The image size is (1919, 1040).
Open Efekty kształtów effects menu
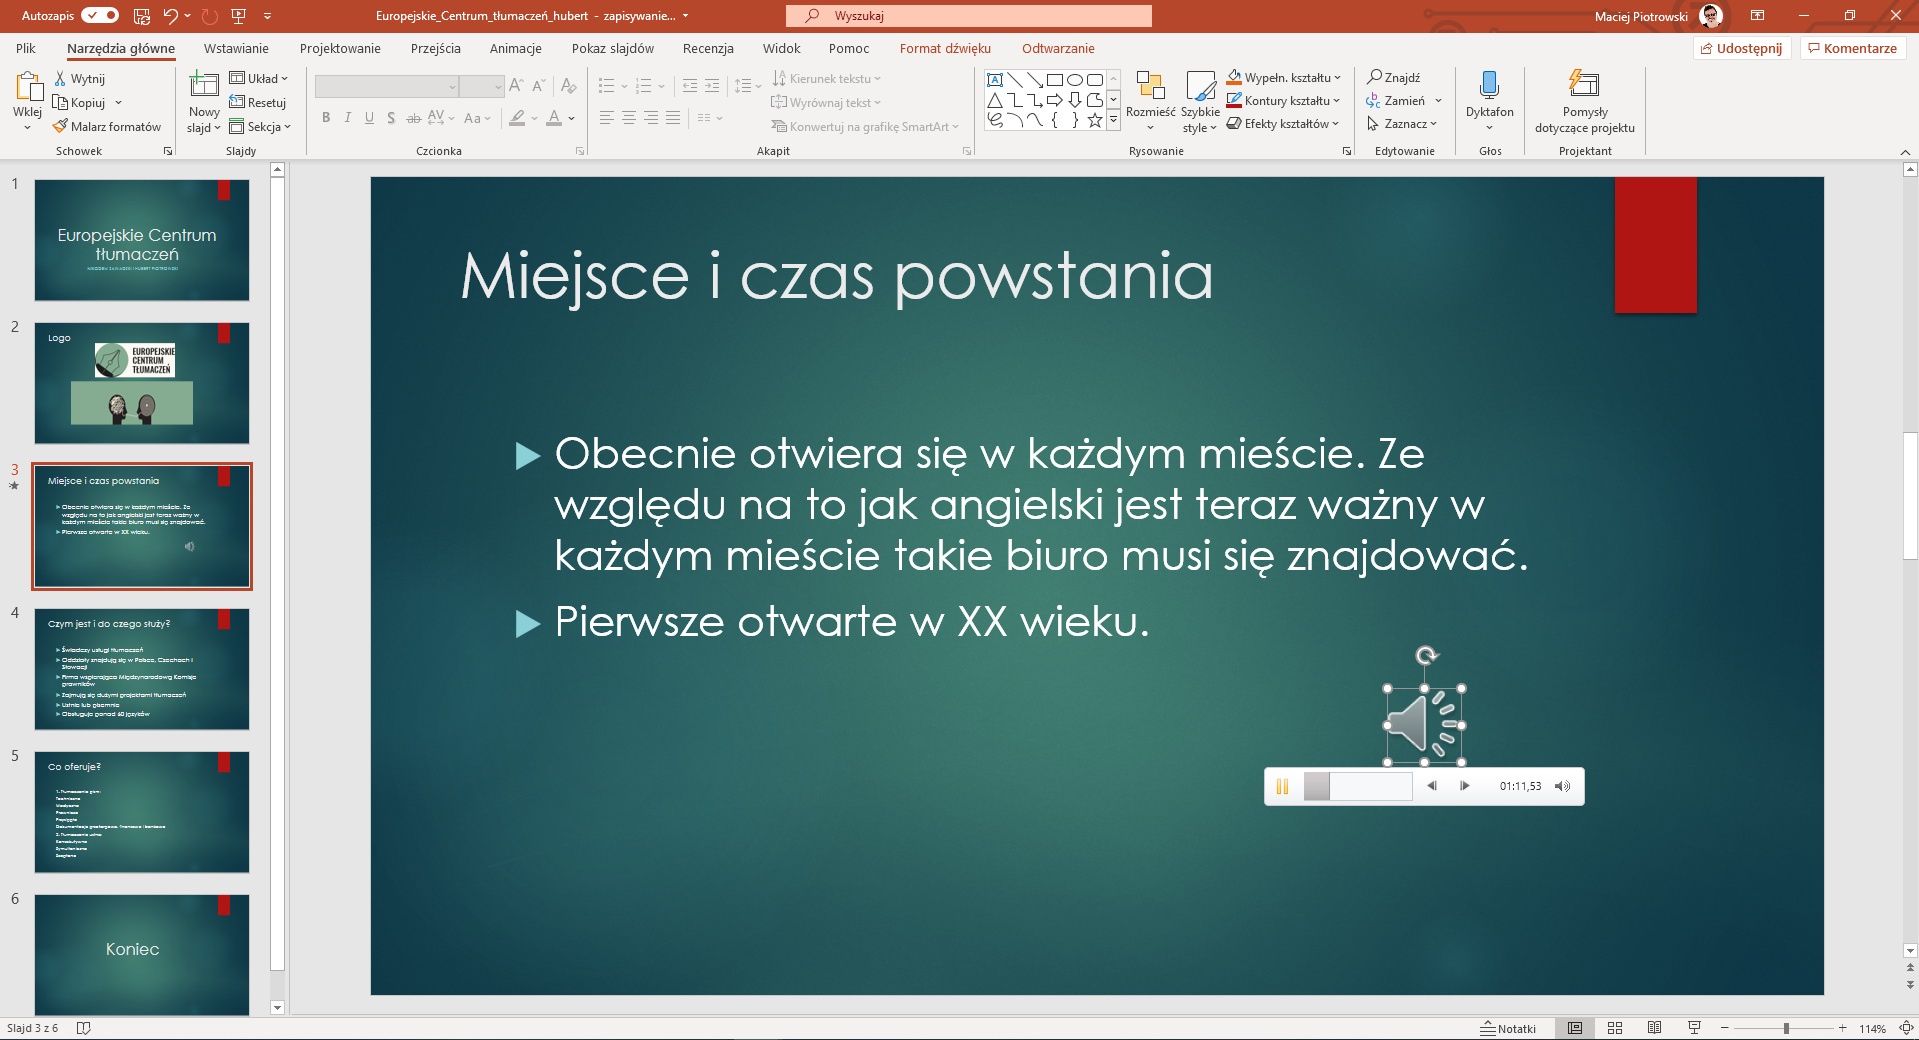[x=1283, y=123]
